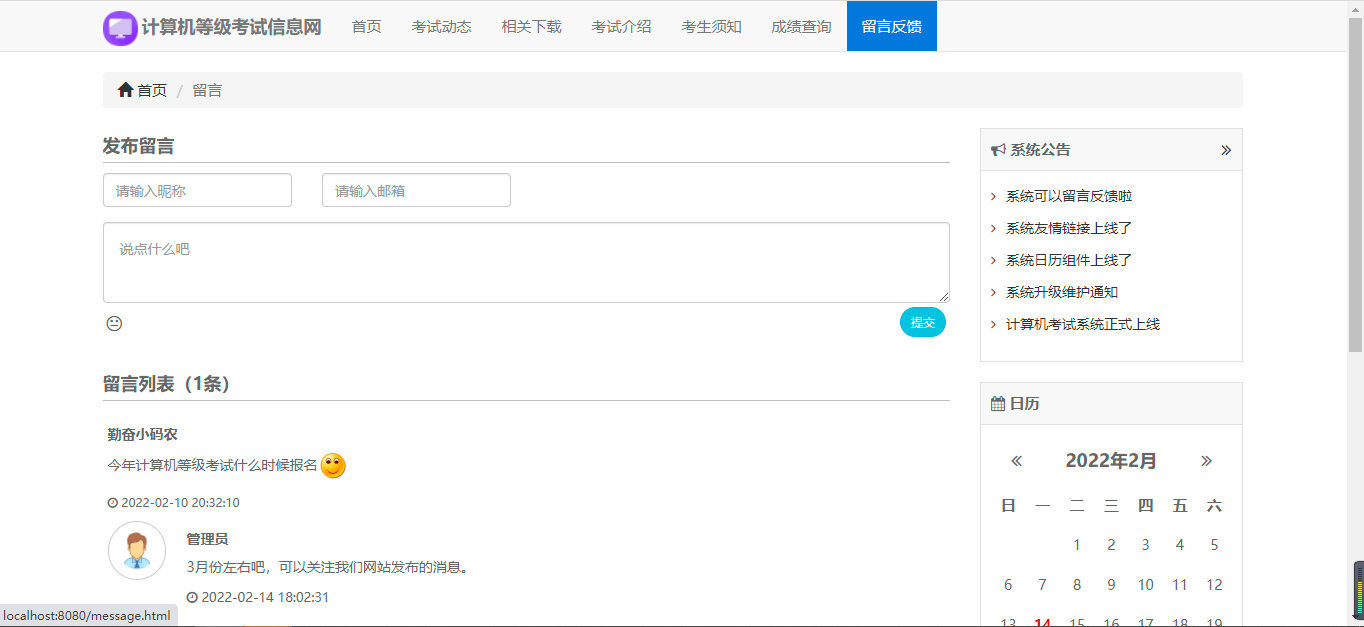Expand system announcements double-chevron
Screen dimensions: 1364x627
pyautogui.click(x=1226, y=150)
